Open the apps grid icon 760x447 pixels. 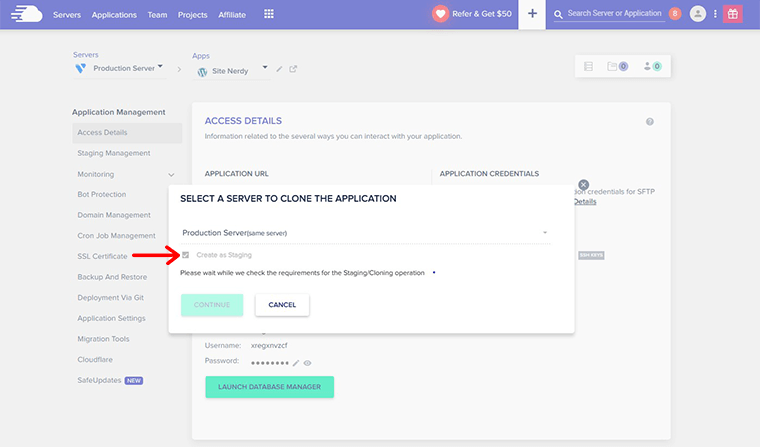pos(269,14)
